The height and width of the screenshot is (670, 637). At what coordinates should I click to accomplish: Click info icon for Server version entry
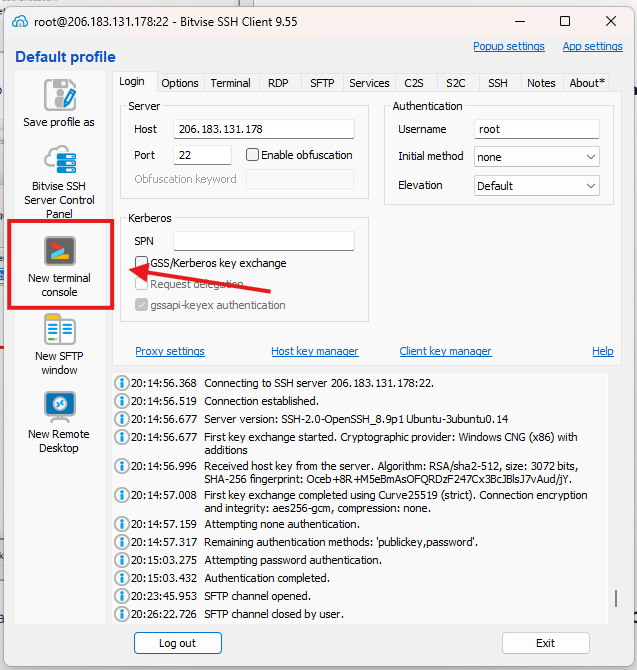122,419
